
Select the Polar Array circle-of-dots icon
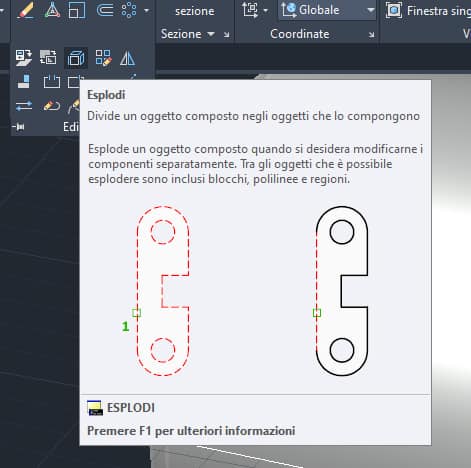point(129,10)
